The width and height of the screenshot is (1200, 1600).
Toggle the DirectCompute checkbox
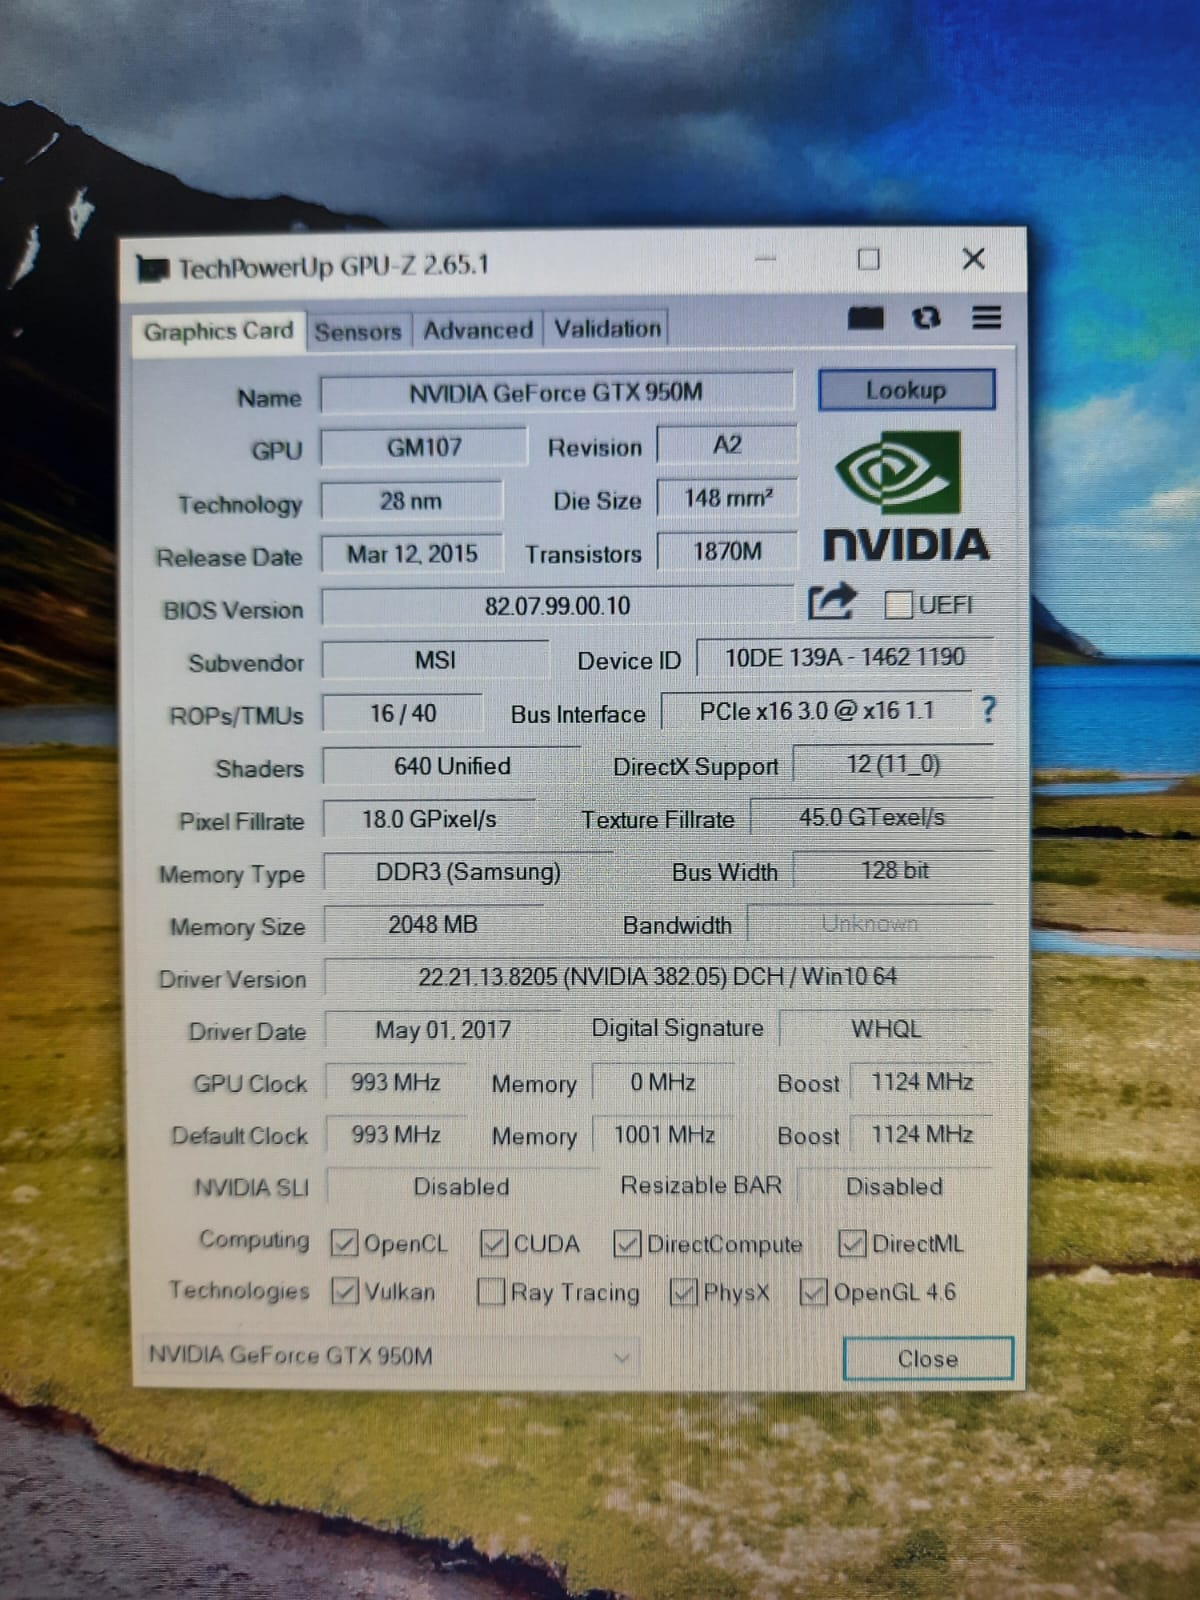coord(627,1243)
